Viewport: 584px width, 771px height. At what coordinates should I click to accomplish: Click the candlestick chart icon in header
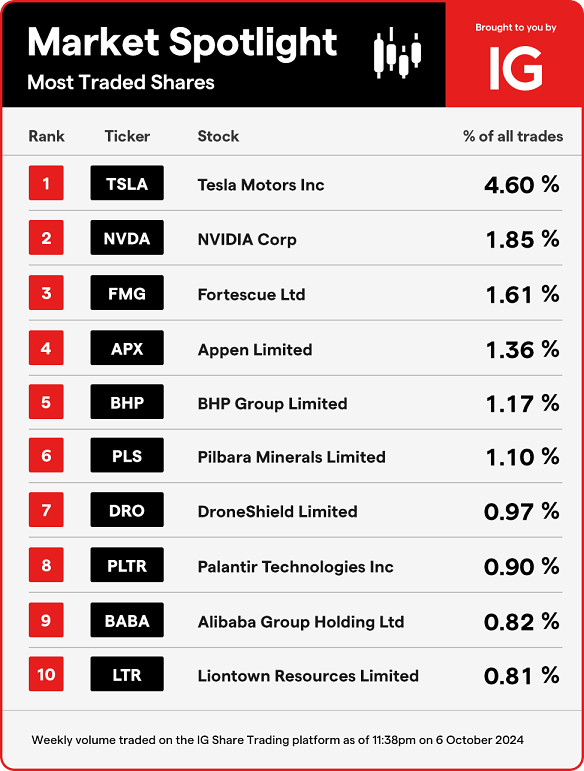pyautogui.click(x=397, y=53)
